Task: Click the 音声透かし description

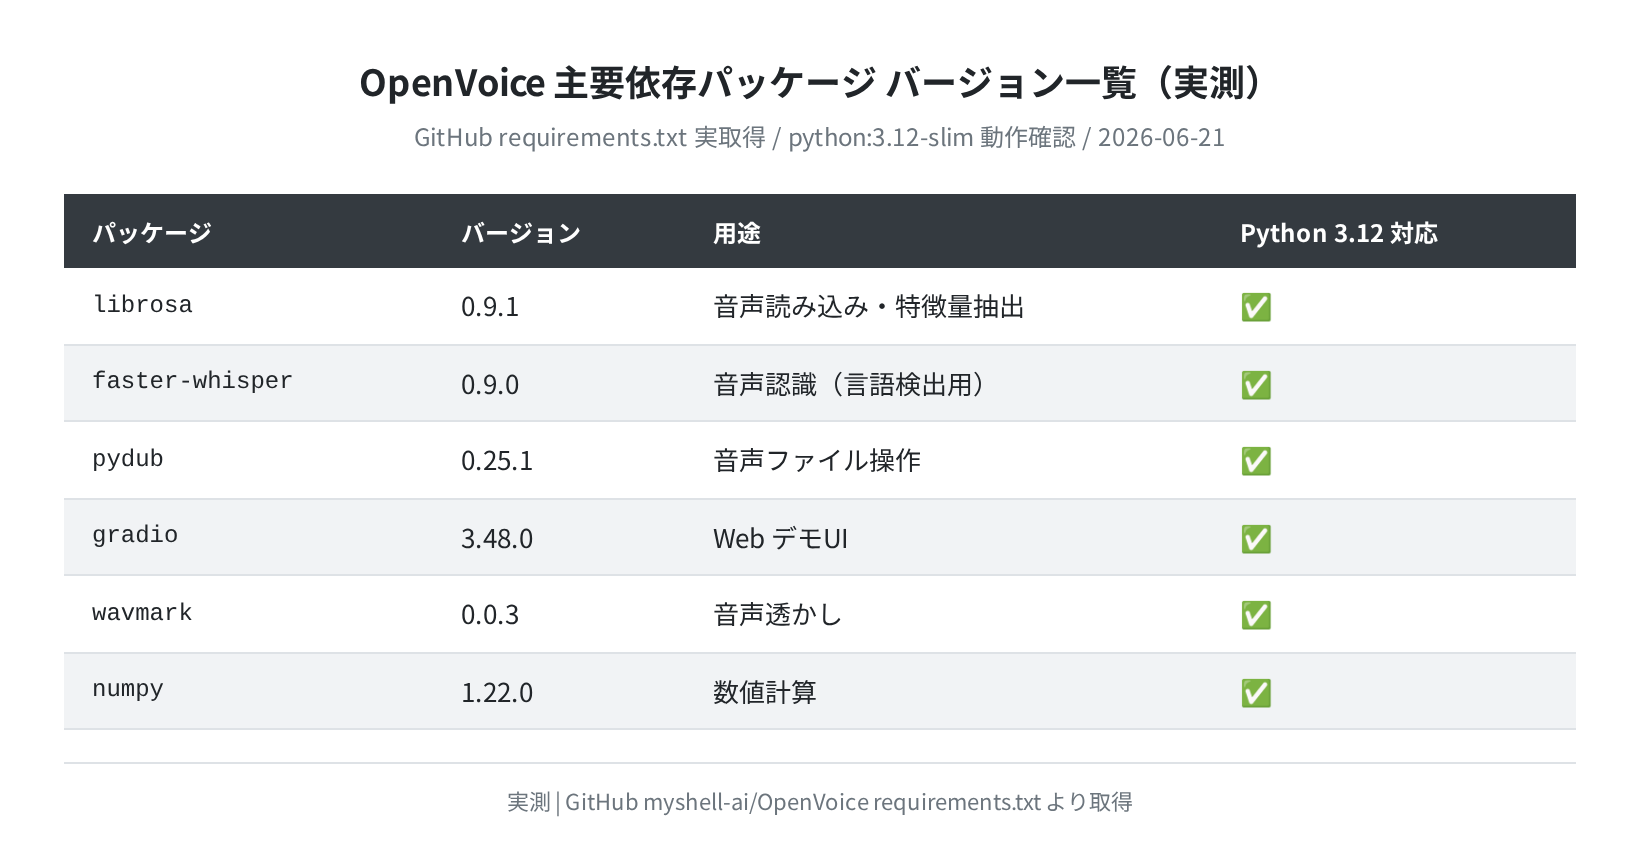Action: point(778,615)
